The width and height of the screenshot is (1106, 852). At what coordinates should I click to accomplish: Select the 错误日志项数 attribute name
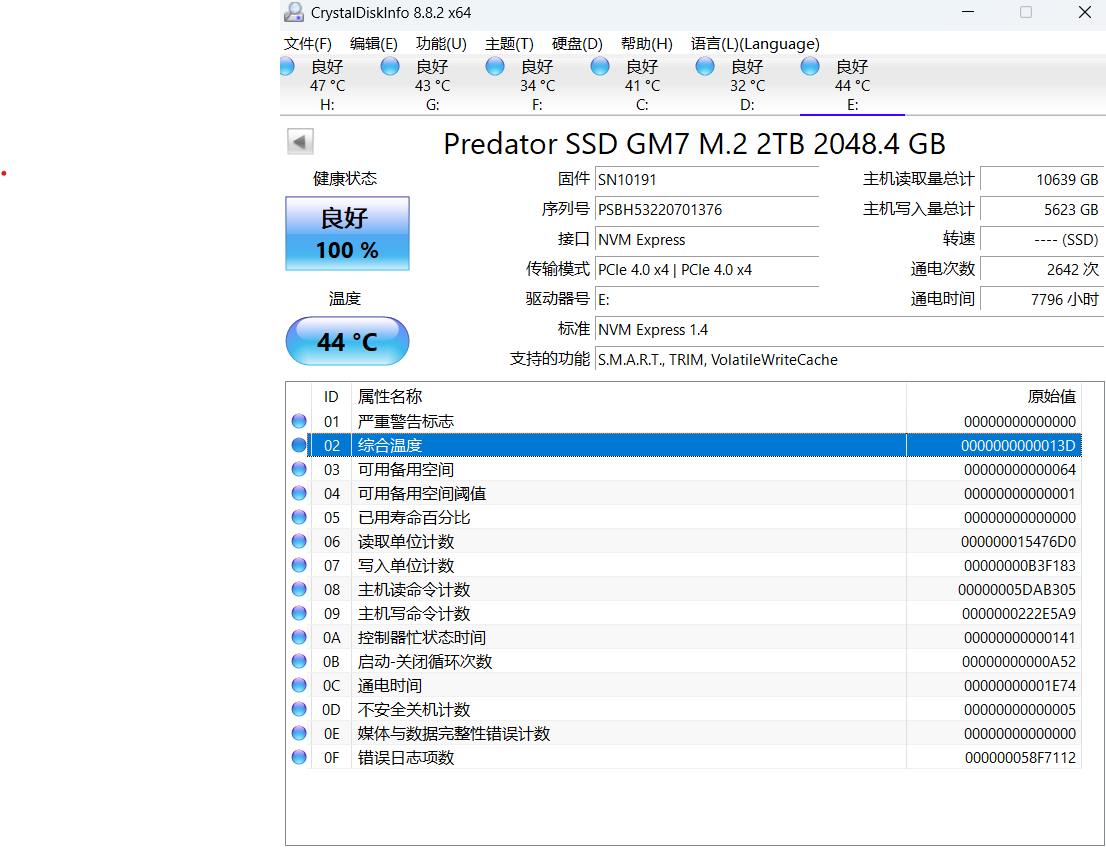pyautogui.click(x=406, y=757)
